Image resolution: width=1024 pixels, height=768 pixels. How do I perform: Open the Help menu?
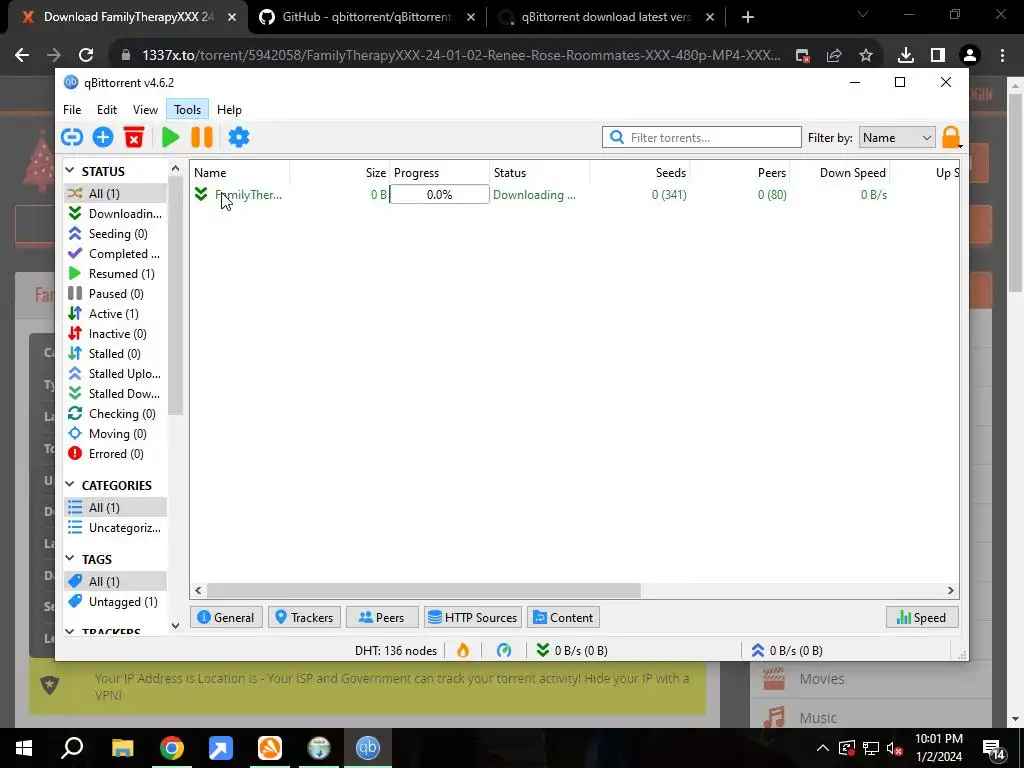[x=229, y=110]
